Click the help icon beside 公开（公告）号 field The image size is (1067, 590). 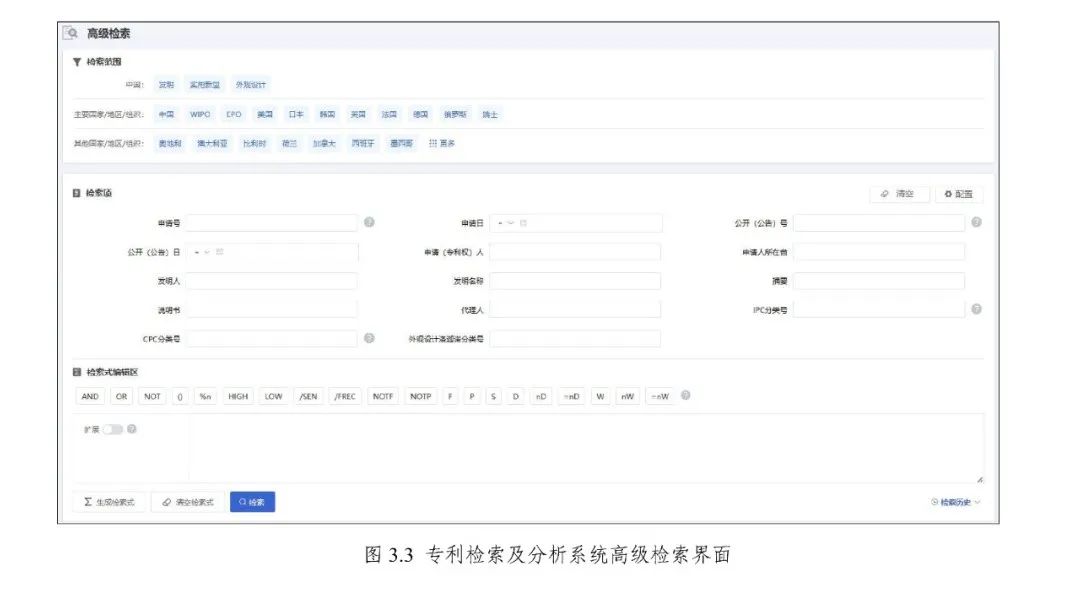(x=976, y=222)
